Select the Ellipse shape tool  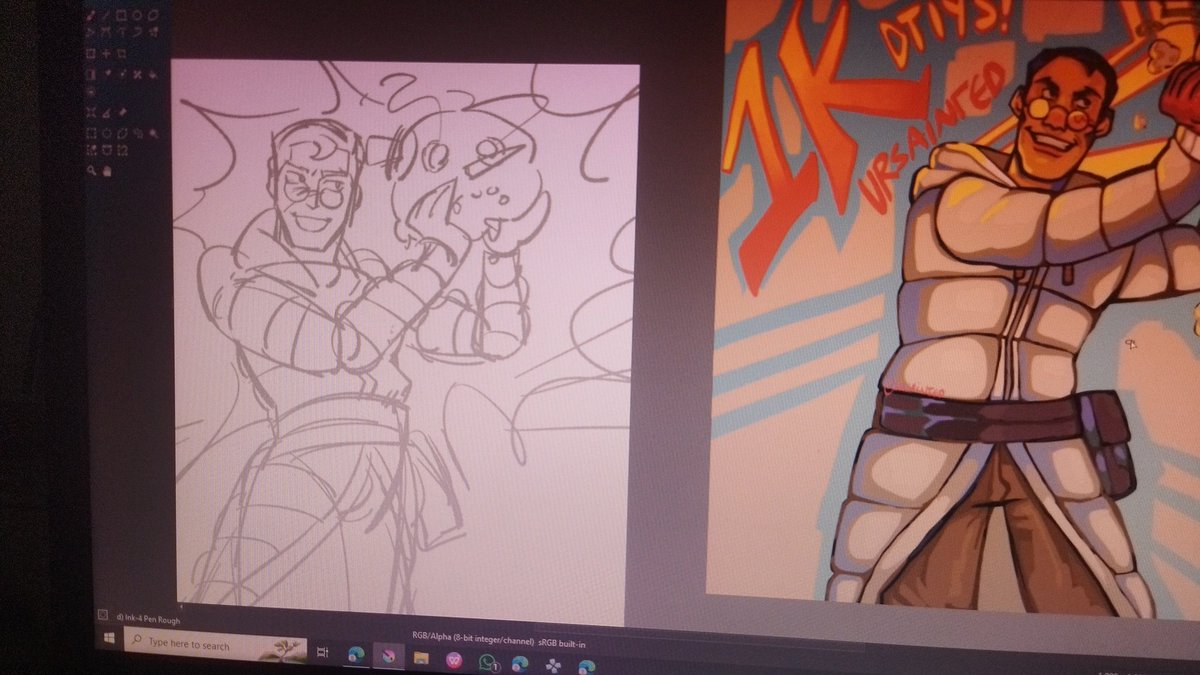point(138,16)
